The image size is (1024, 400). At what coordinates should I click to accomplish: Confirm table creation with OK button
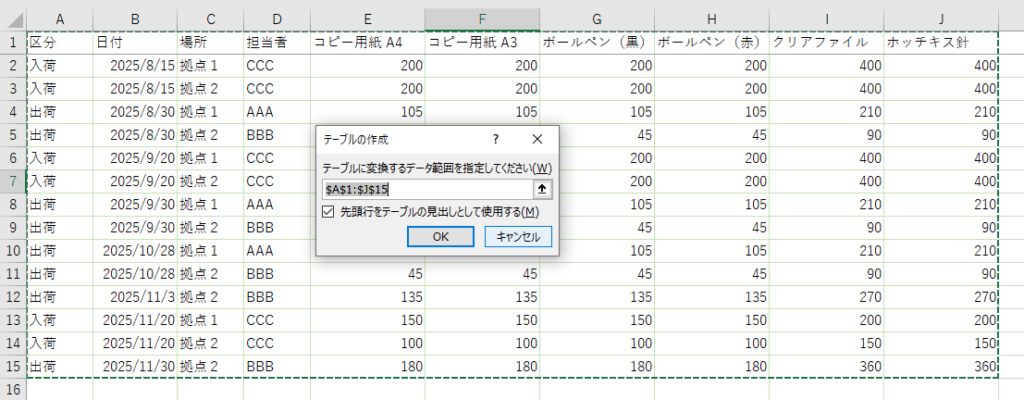pyautogui.click(x=441, y=237)
